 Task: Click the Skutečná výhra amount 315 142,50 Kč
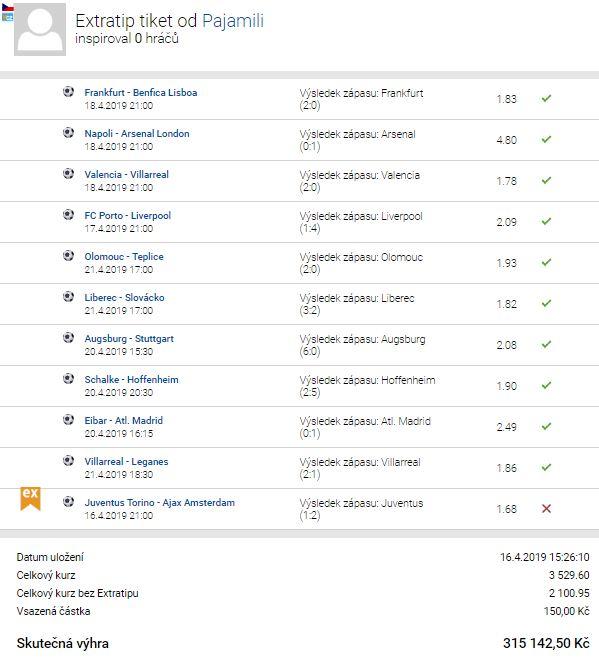[546, 643]
